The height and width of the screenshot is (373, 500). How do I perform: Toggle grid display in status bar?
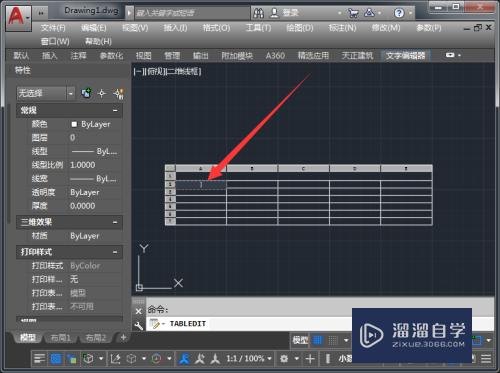click(x=318, y=340)
